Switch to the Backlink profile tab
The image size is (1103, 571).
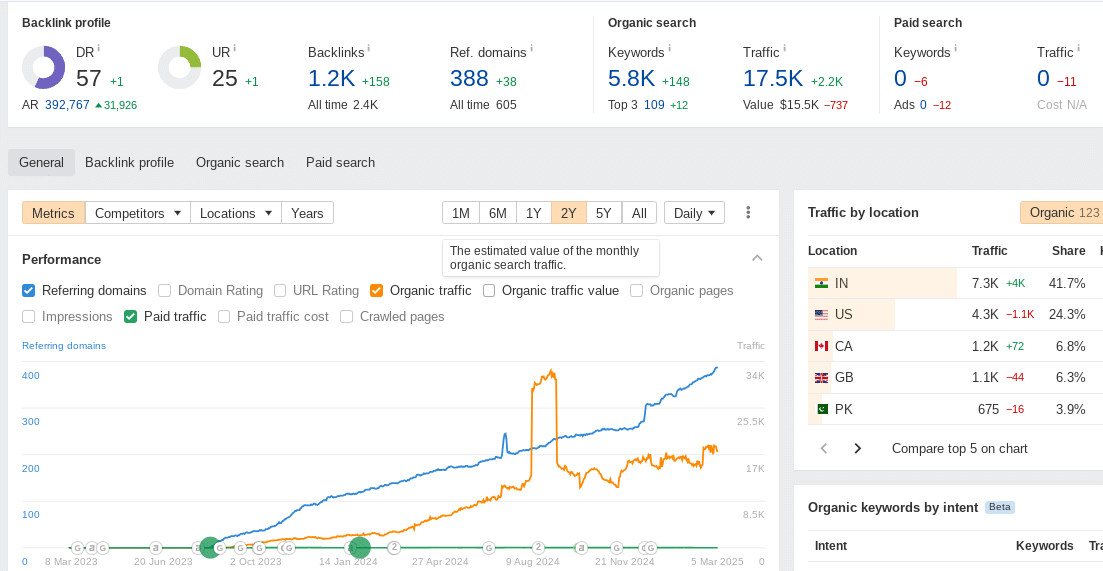pos(129,162)
